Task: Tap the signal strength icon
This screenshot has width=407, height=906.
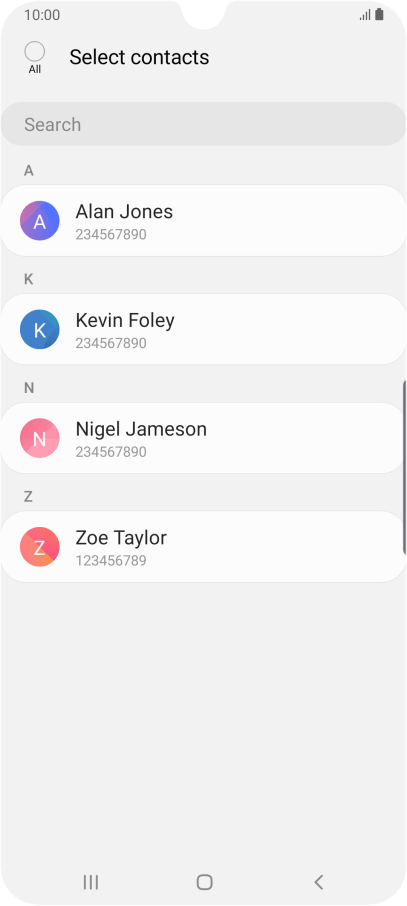Action: point(365,15)
